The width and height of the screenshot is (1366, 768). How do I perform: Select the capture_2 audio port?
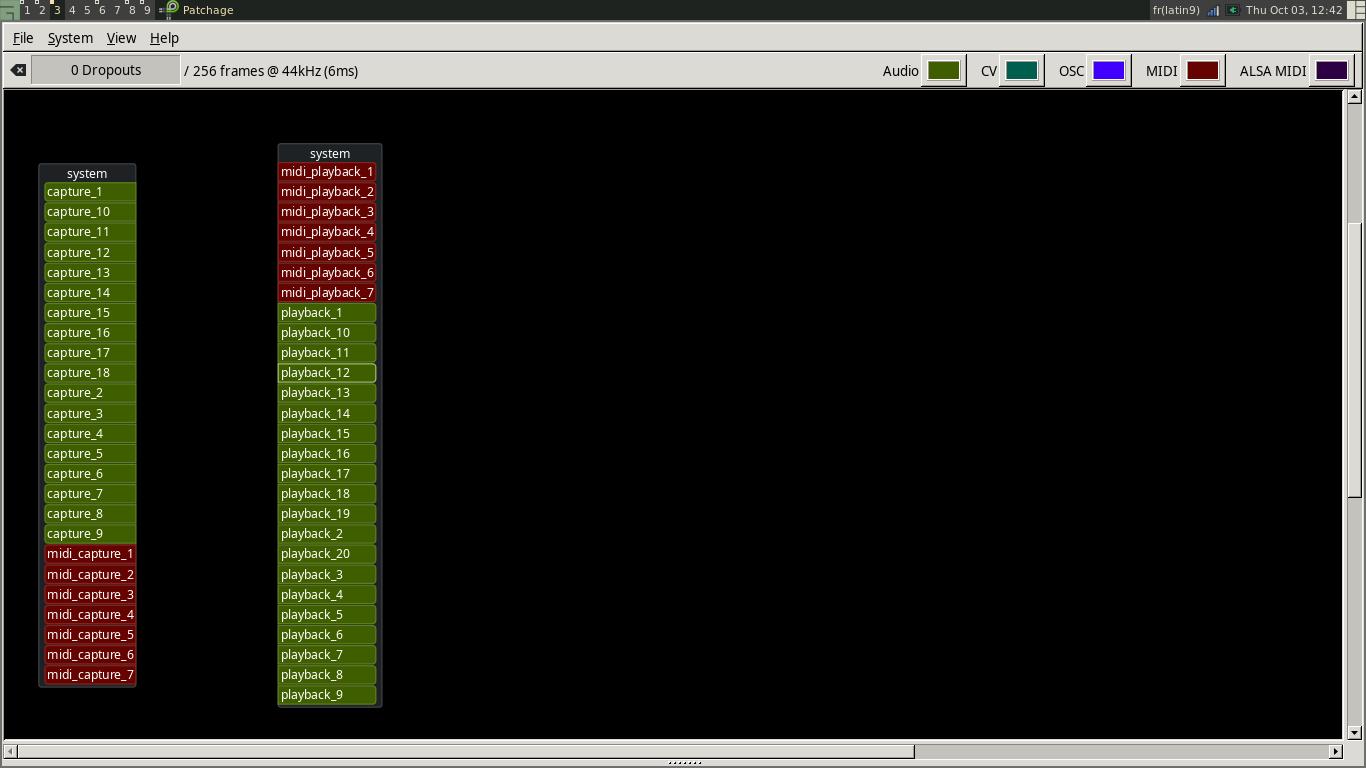pos(90,393)
